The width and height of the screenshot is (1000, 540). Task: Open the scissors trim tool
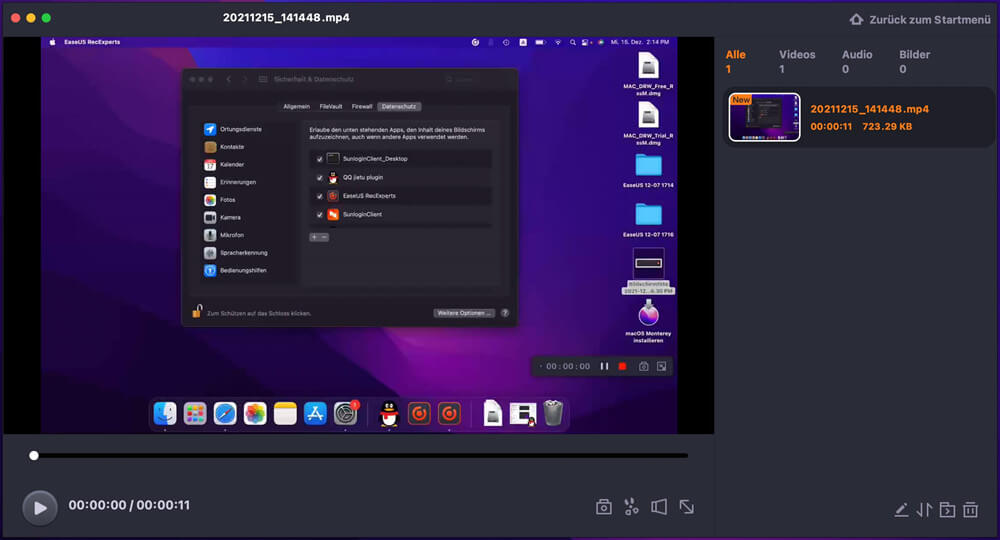tap(631, 507)
